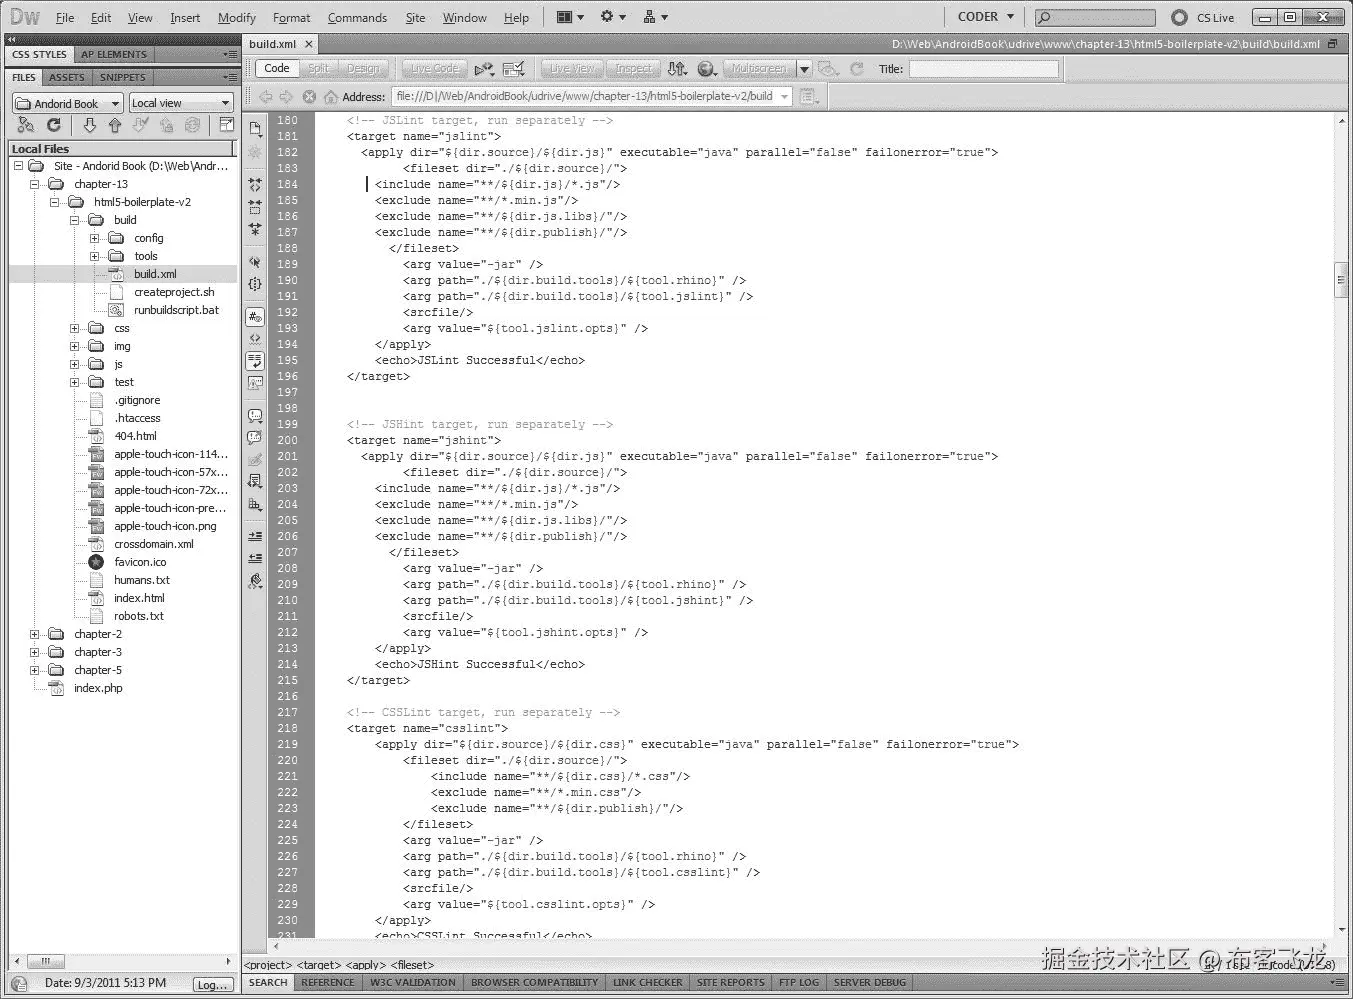
Task: Open the Modify menu
Action: (237, 18)
